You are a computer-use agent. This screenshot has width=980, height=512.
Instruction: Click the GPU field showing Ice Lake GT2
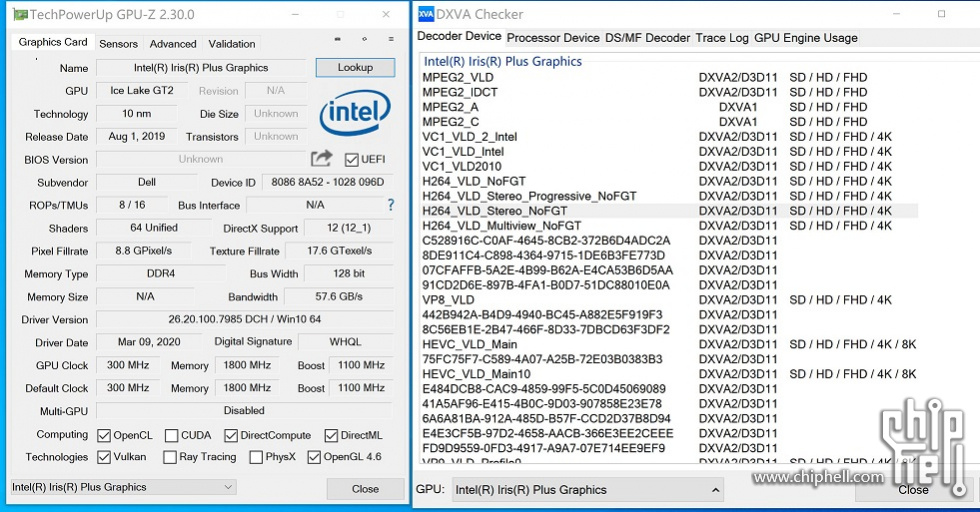pyautogui.click(x=142, y=91)
